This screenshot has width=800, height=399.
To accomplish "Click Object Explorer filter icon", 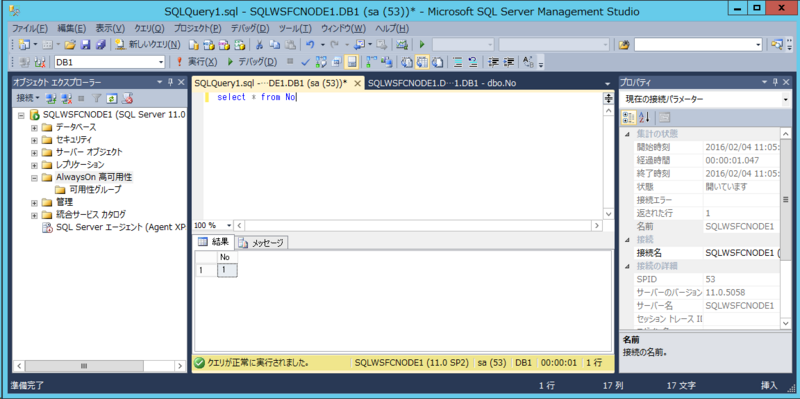I will point(96,97).
